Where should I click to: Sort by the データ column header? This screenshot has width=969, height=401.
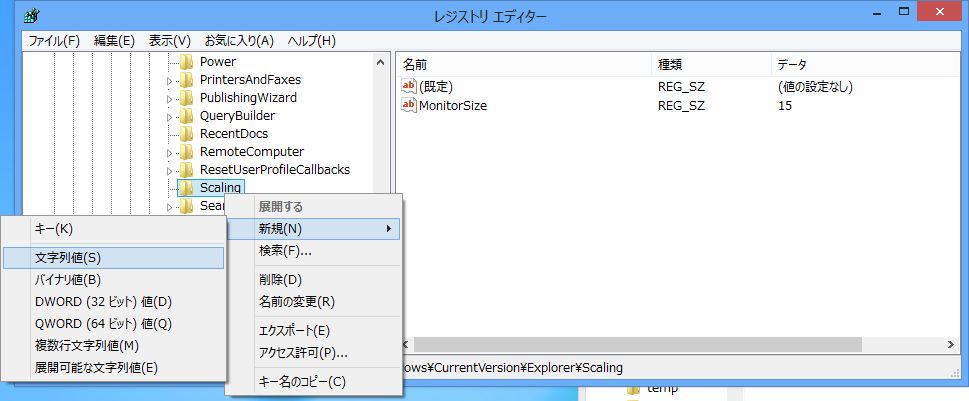click(x=865, y=64)
